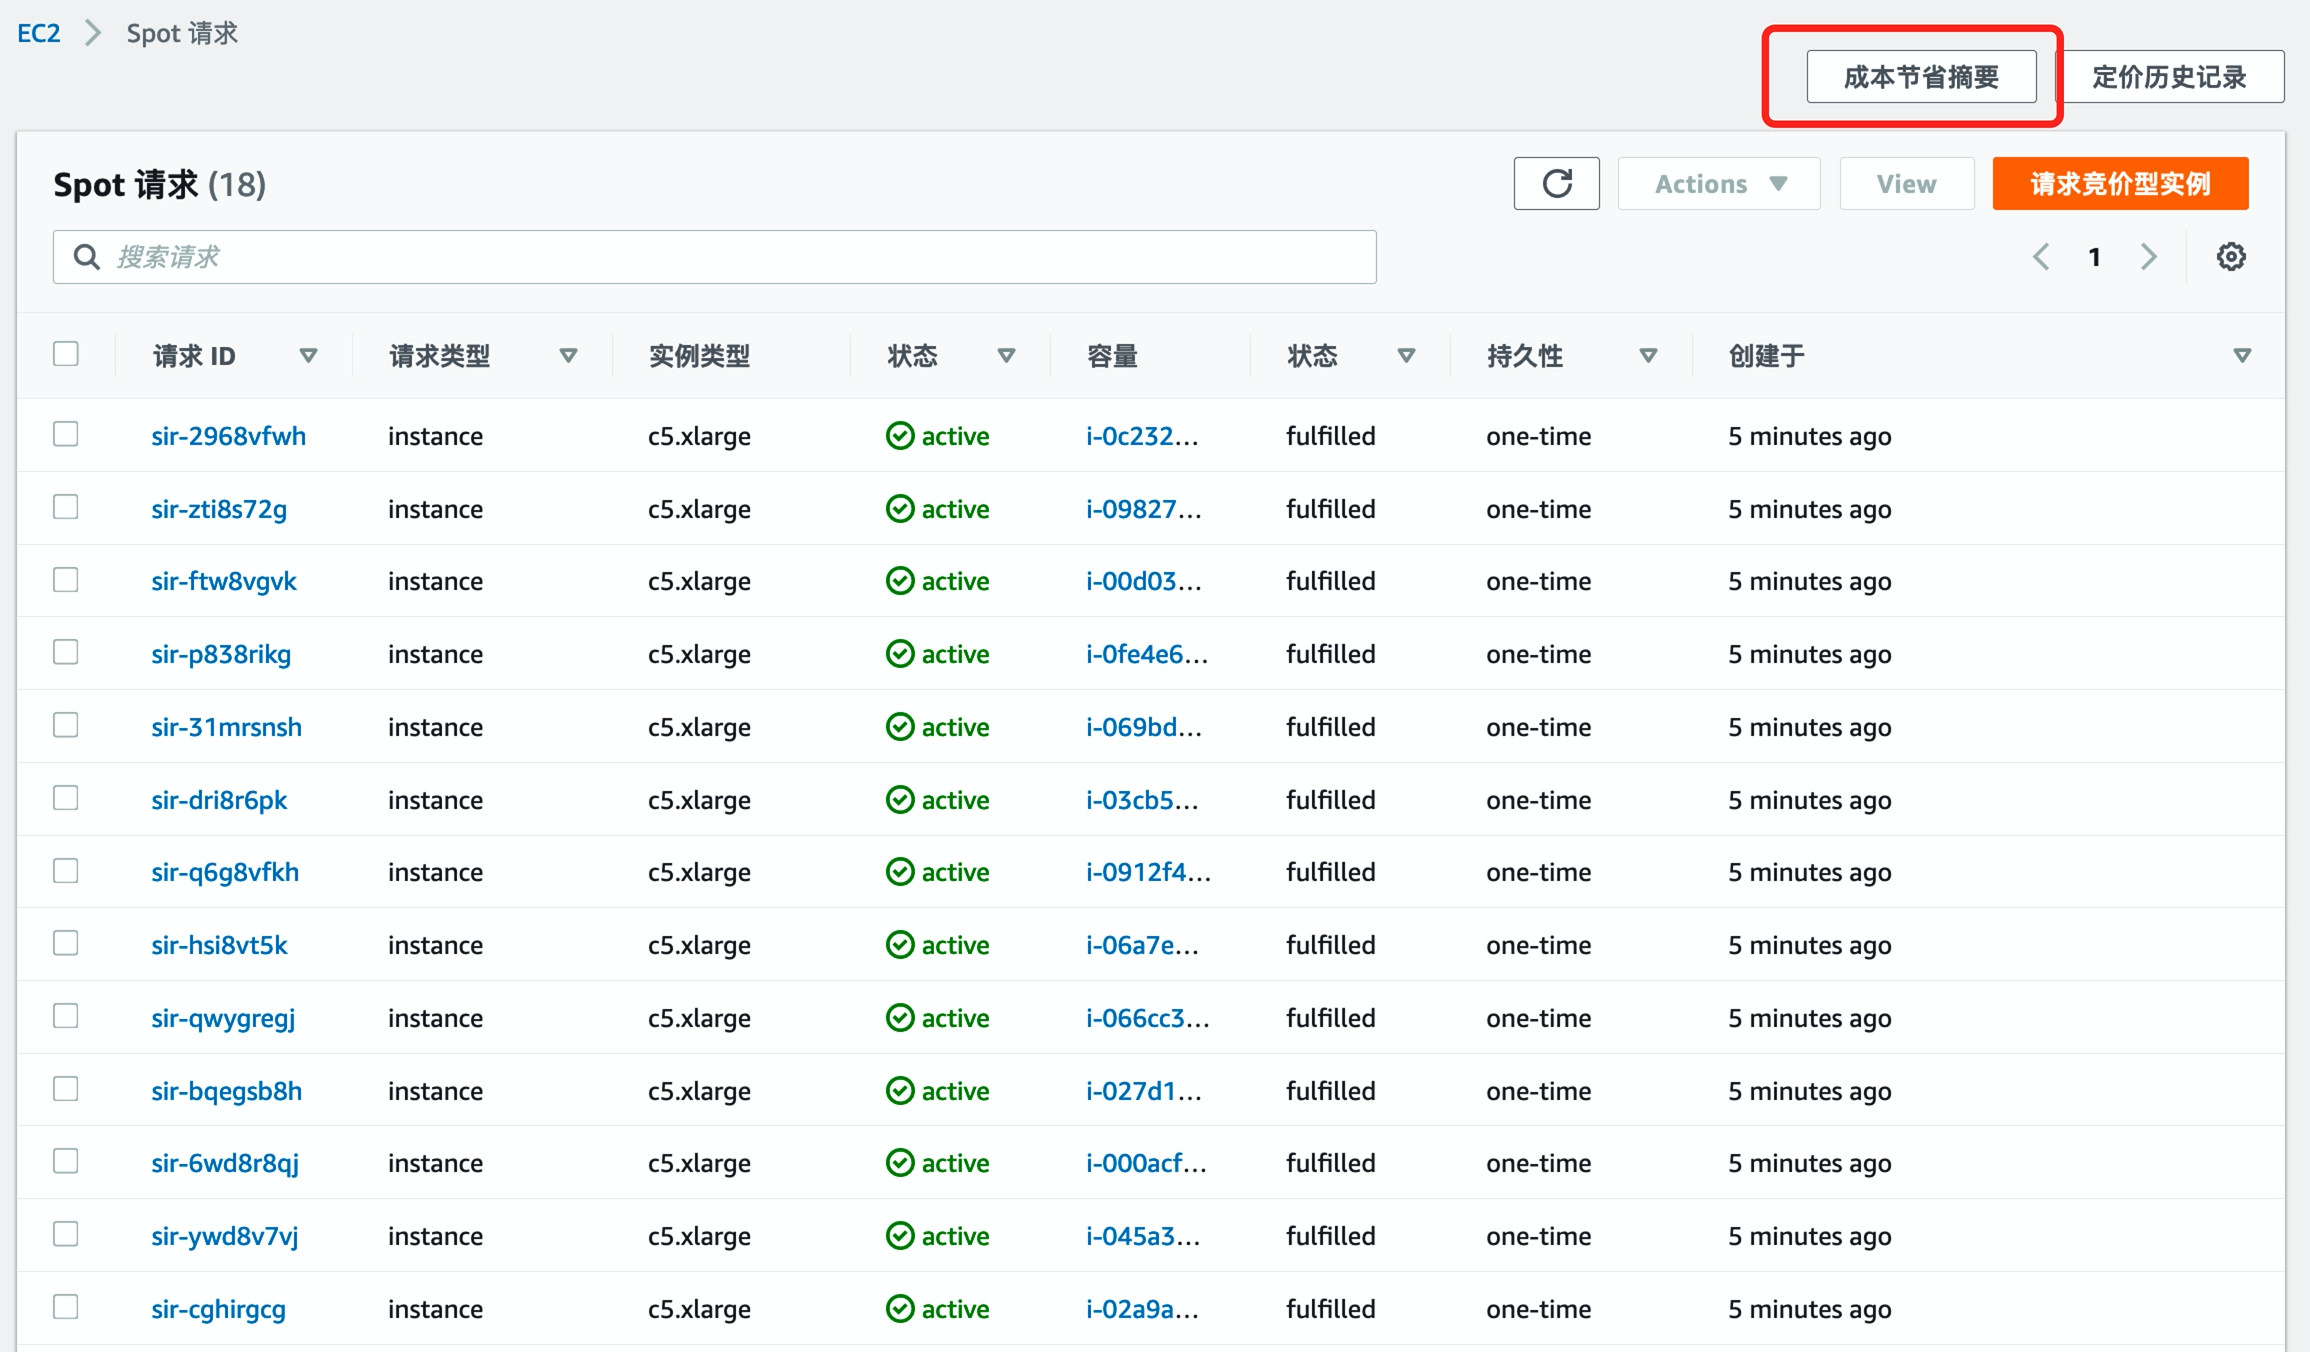
Task: Click EC2 in the breadcrumb
Action: 39,33
